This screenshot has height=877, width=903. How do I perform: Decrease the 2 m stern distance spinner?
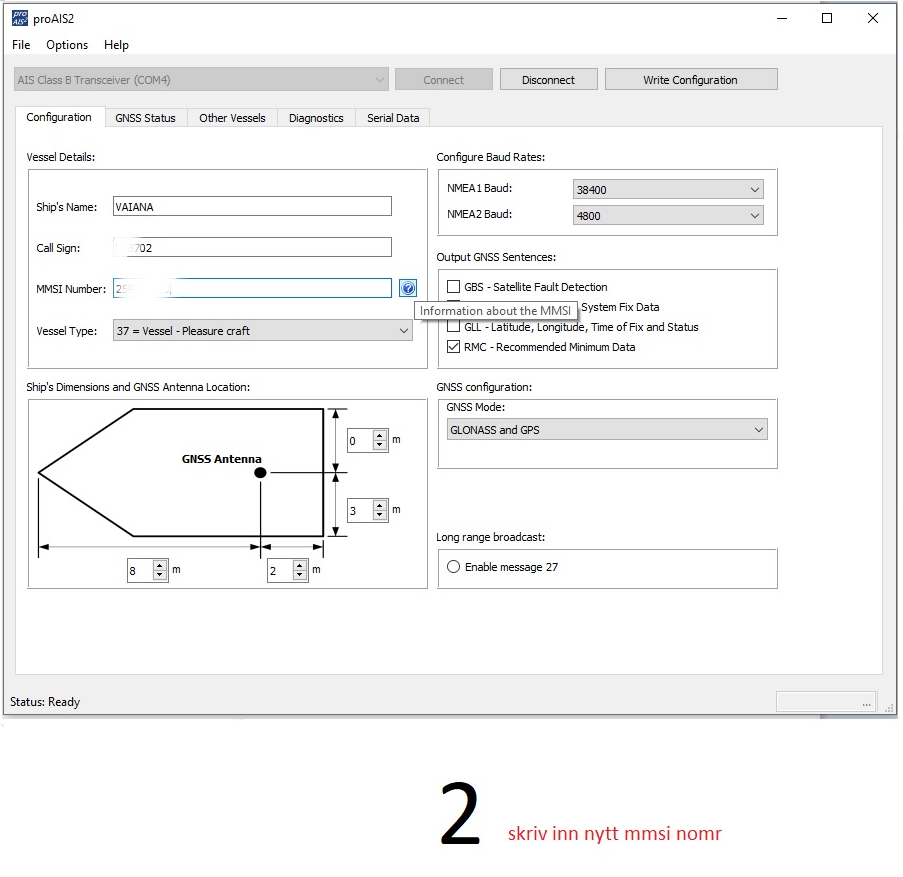pos(300,575)
